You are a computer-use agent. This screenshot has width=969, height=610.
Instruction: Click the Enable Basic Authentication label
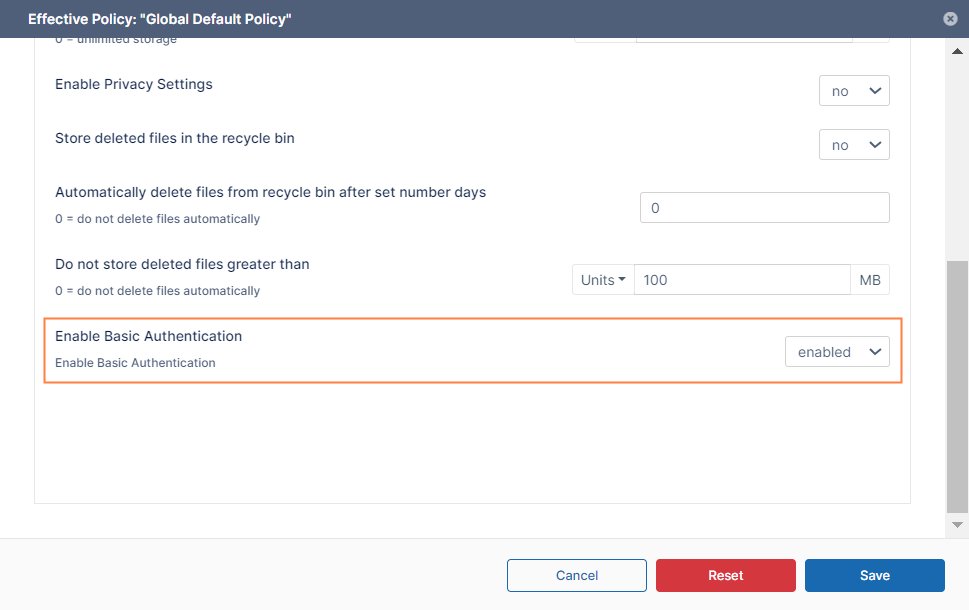pyautogui.click(x=149, y=336)
